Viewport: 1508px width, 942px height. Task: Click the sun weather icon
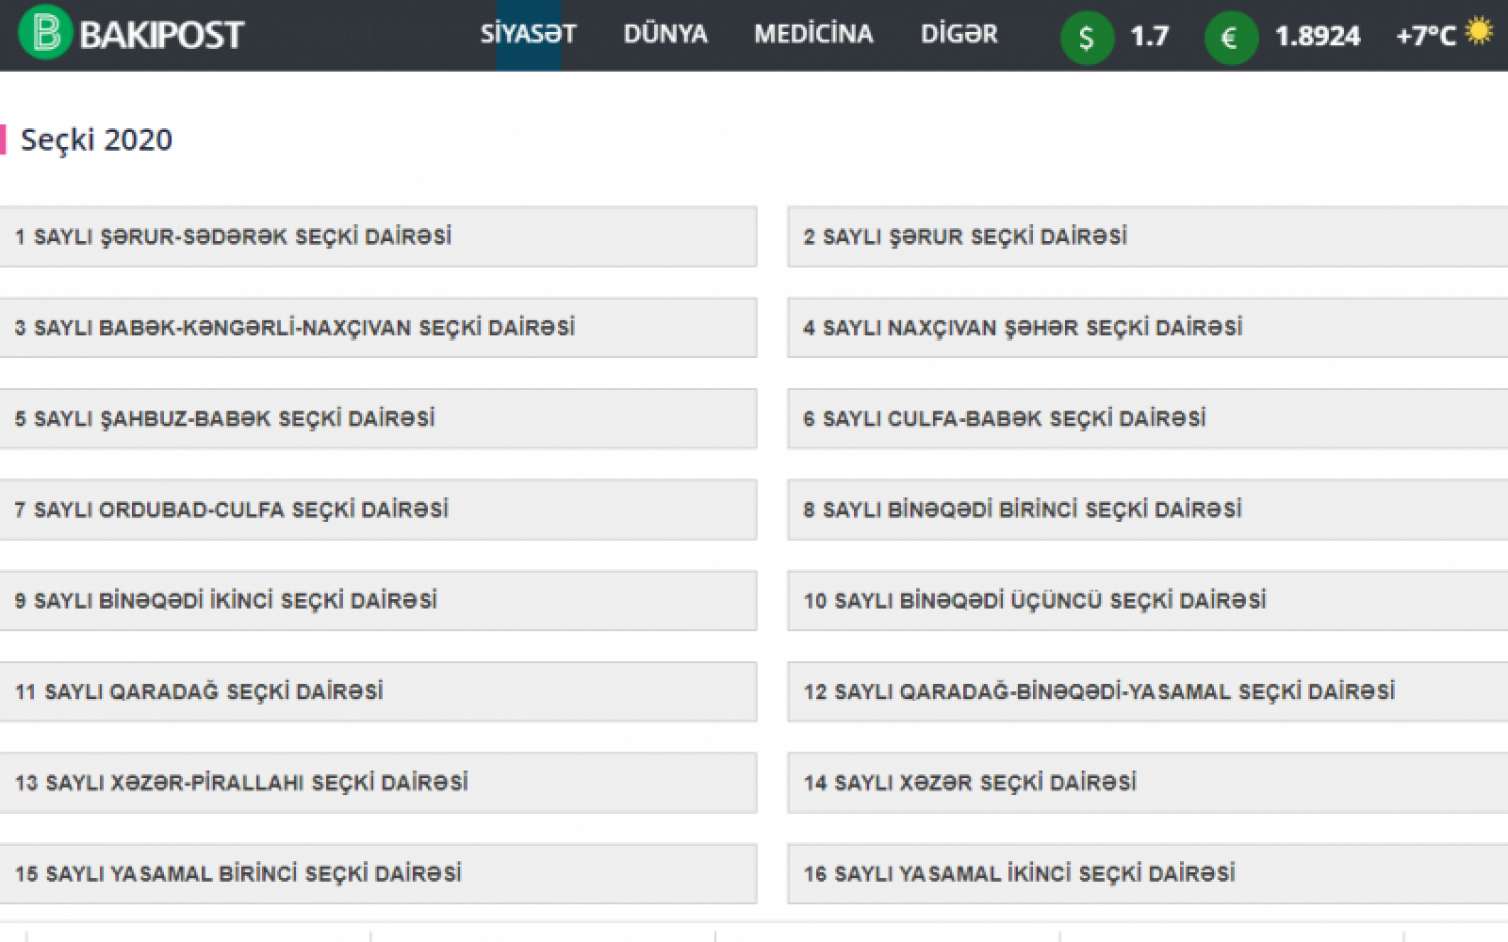coord(1478,31)
